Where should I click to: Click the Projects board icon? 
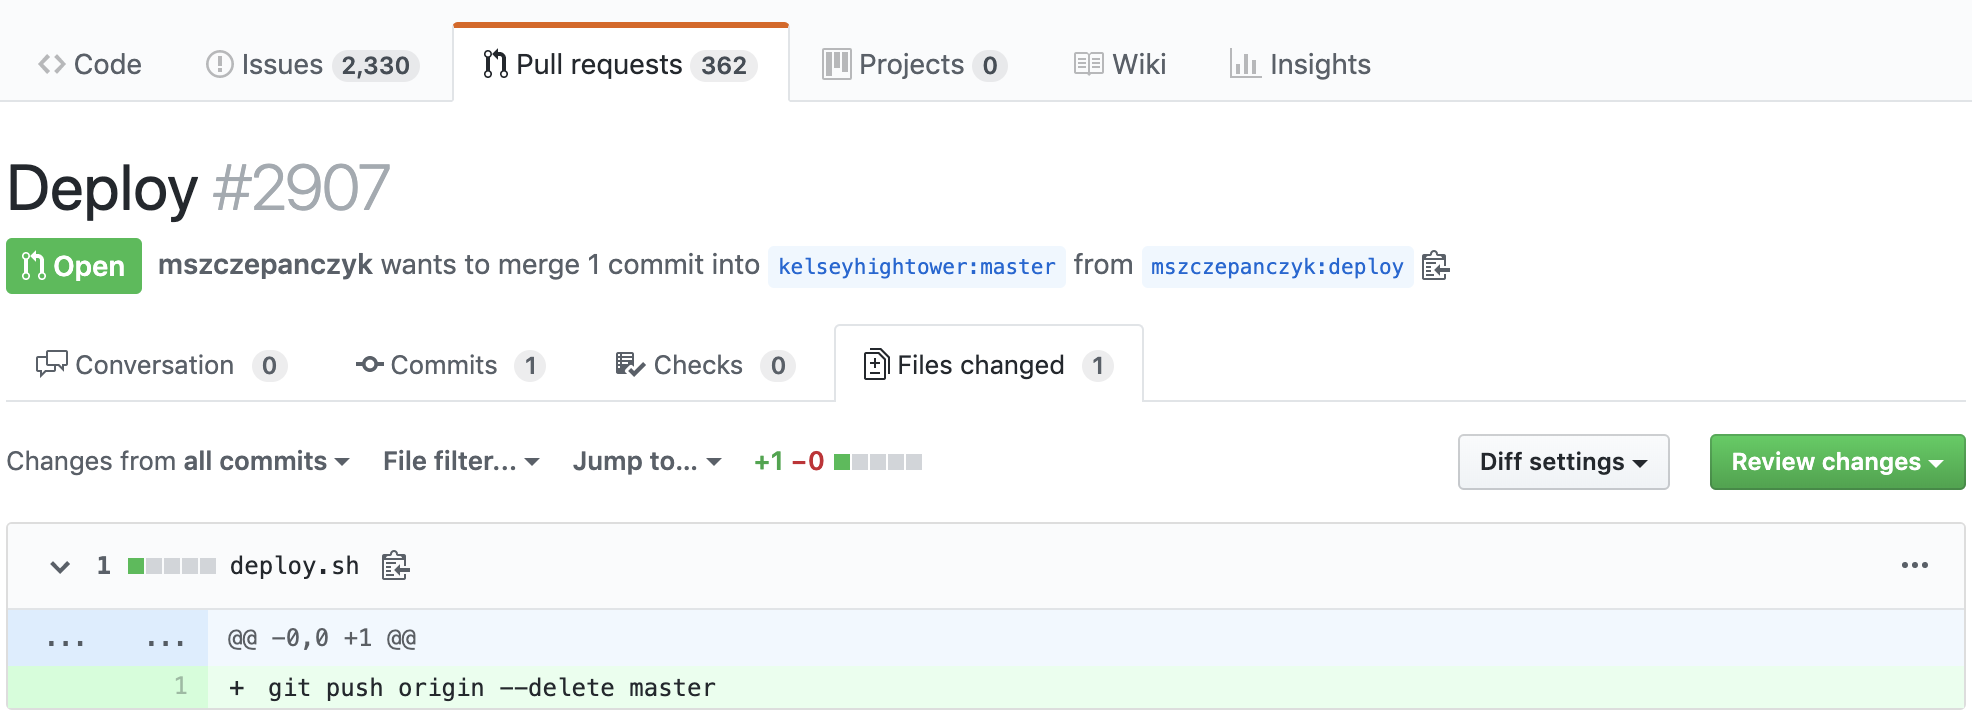click(x=836, y=64)
